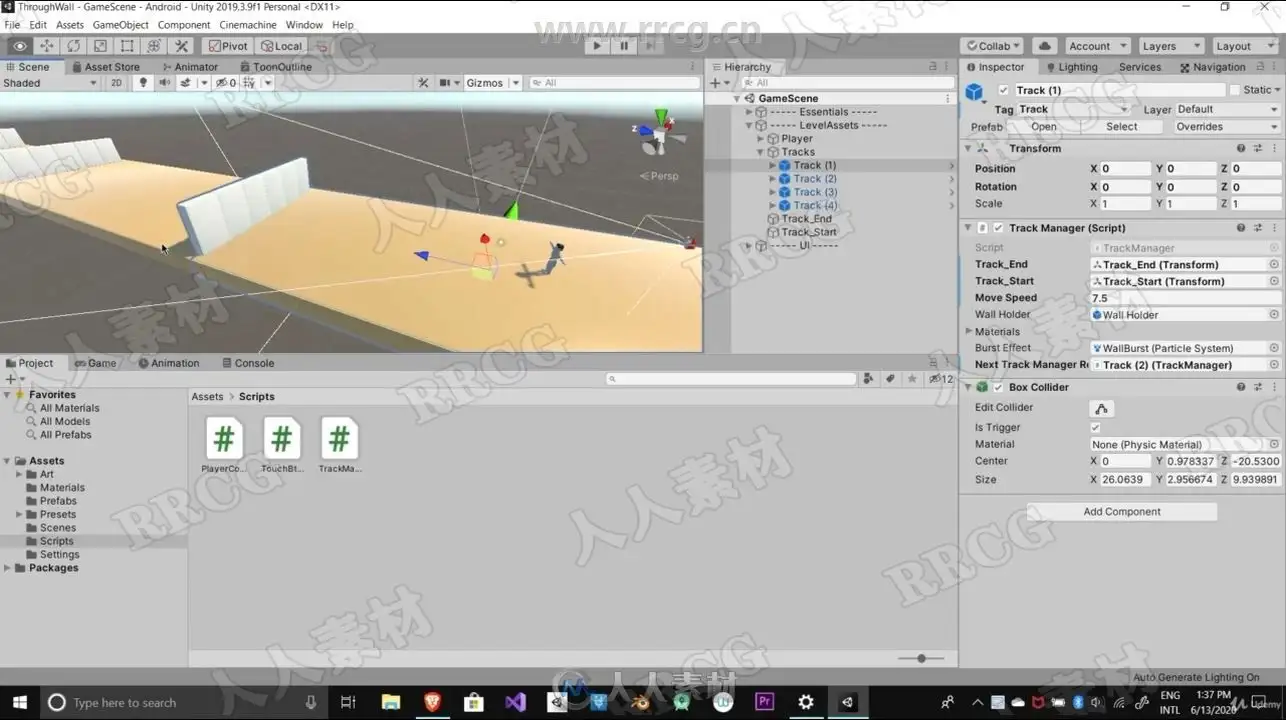This screenshot has height=720, width=1286.
Task: Select the Move tool in toolbar
Action: click(46, 46)
